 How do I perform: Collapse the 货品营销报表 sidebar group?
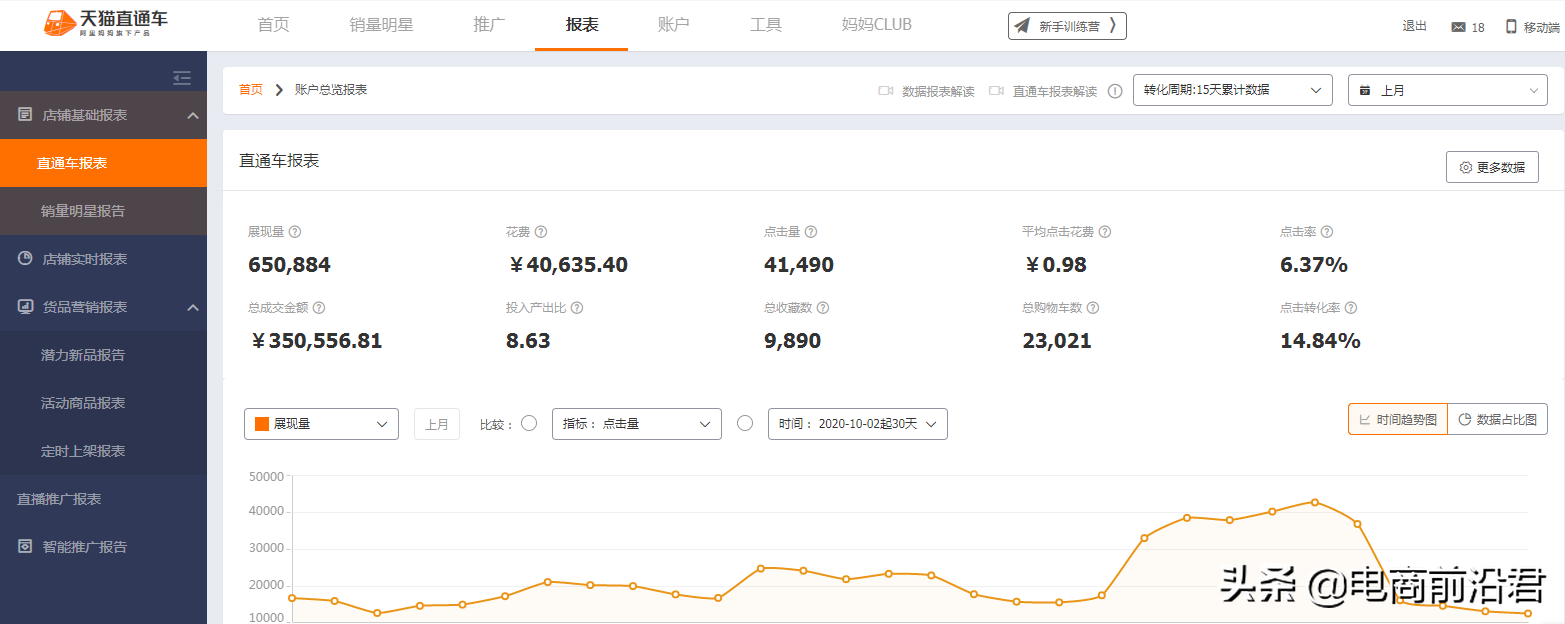192,308
